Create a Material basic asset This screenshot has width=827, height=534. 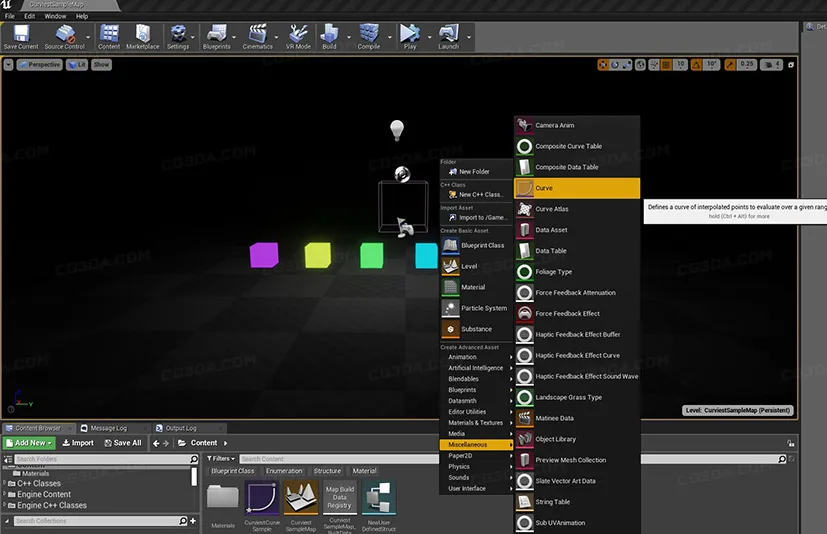tap(476, 287)
